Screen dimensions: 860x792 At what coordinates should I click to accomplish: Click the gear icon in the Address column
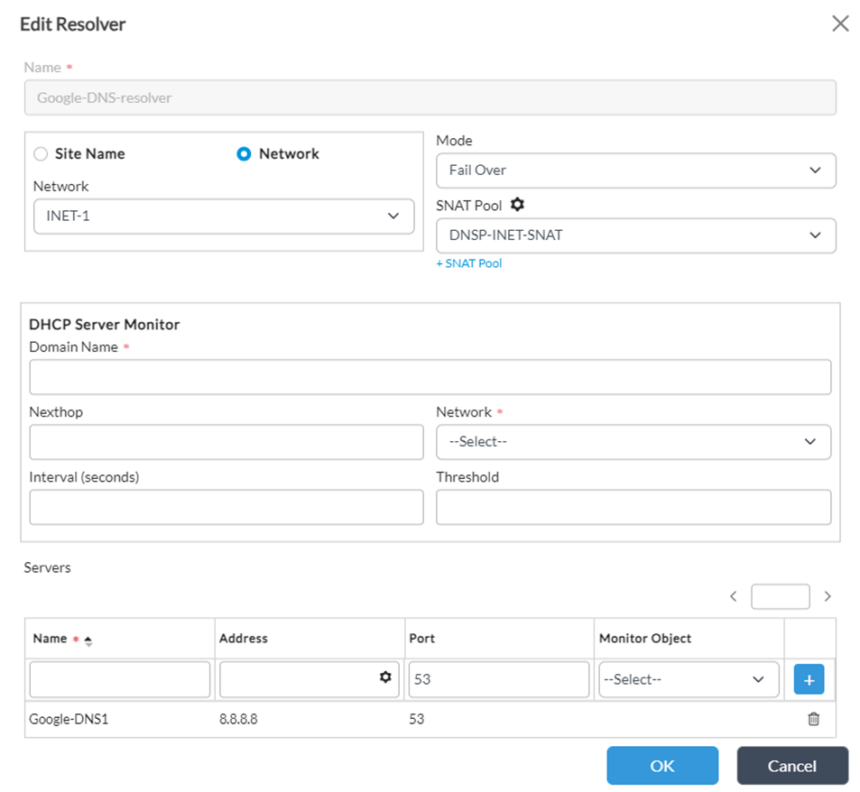383,678
